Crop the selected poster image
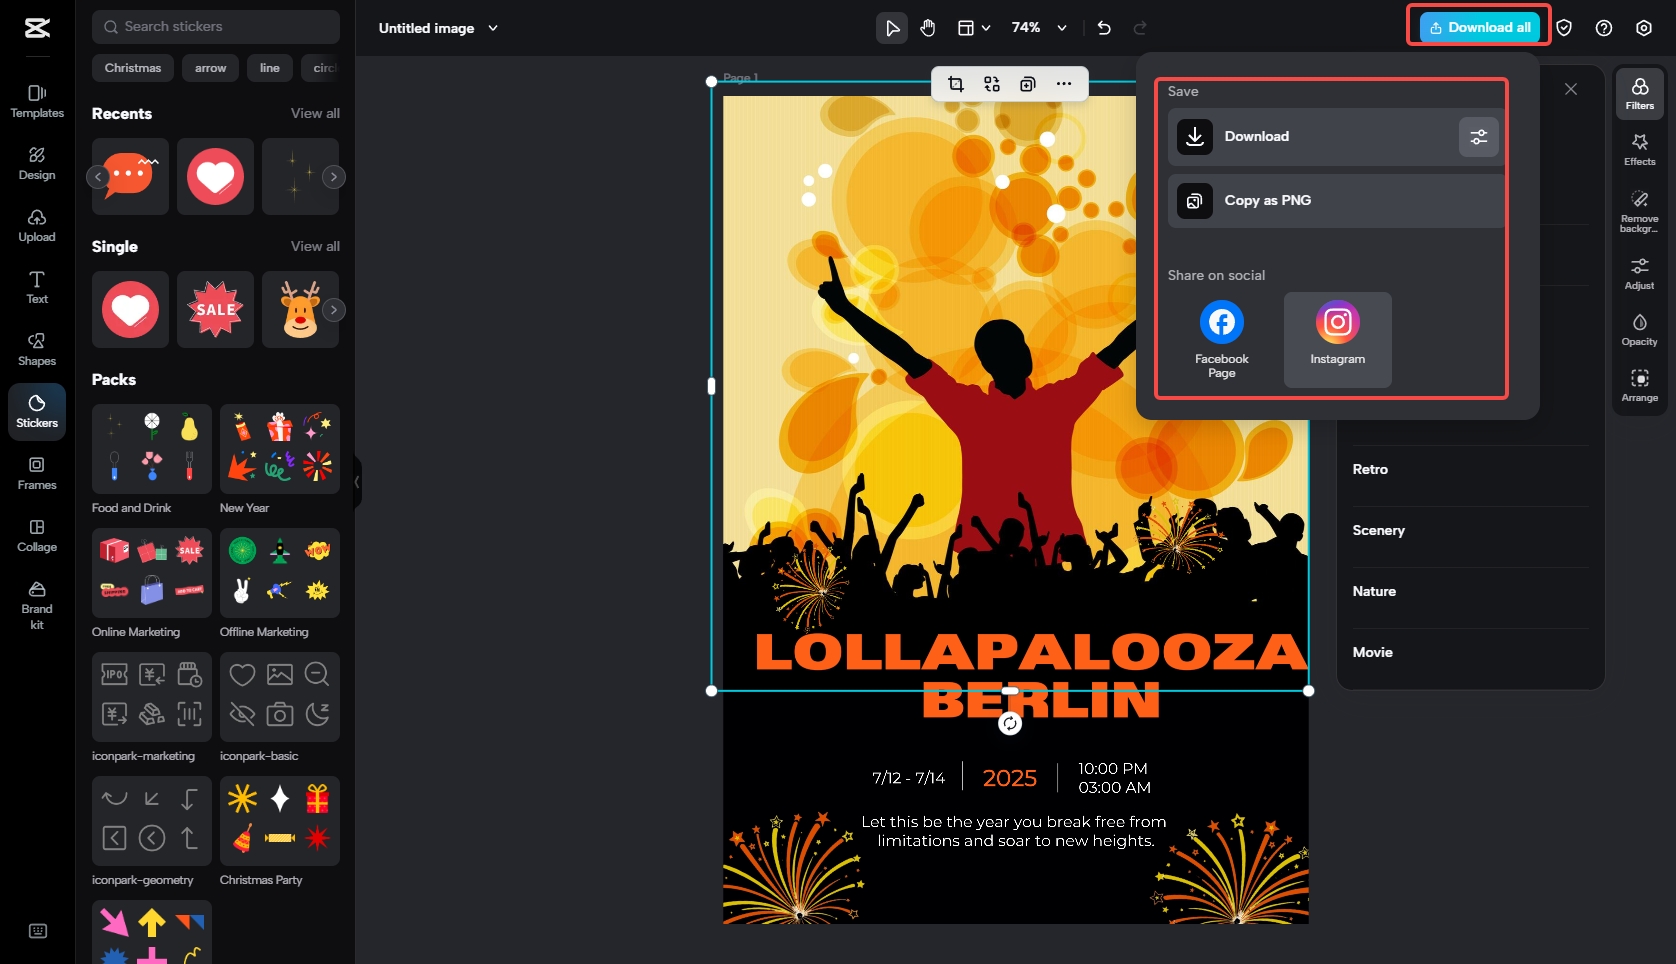The image size is (1676, 964). (956, 84)
